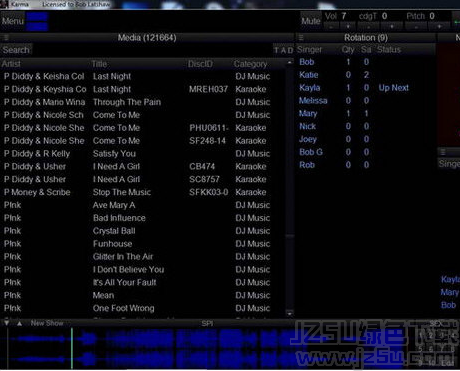Select Pink's One Foot Wrong track
This screenshot has height=371, width=460.
click(143, 308)
